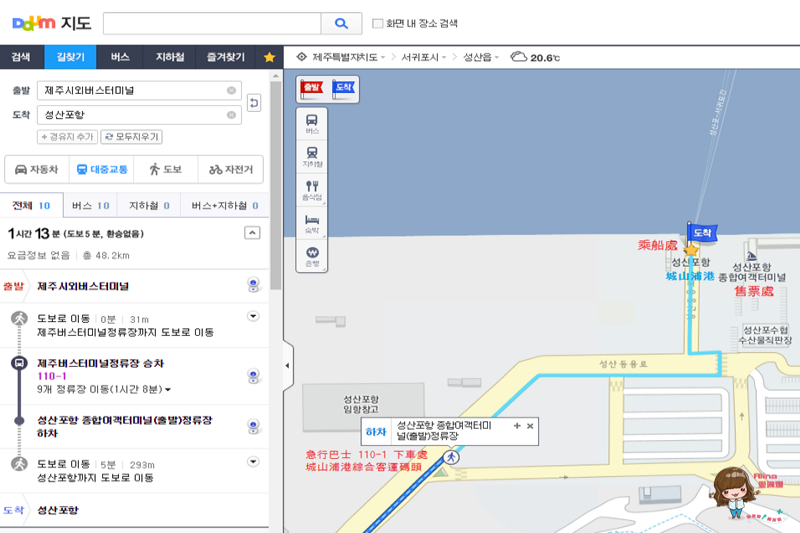The width and height of the screenshot is (800, 533).
Task: Switch to 버스 top tab
Action: pyautogui.click(x=120, y=57)
